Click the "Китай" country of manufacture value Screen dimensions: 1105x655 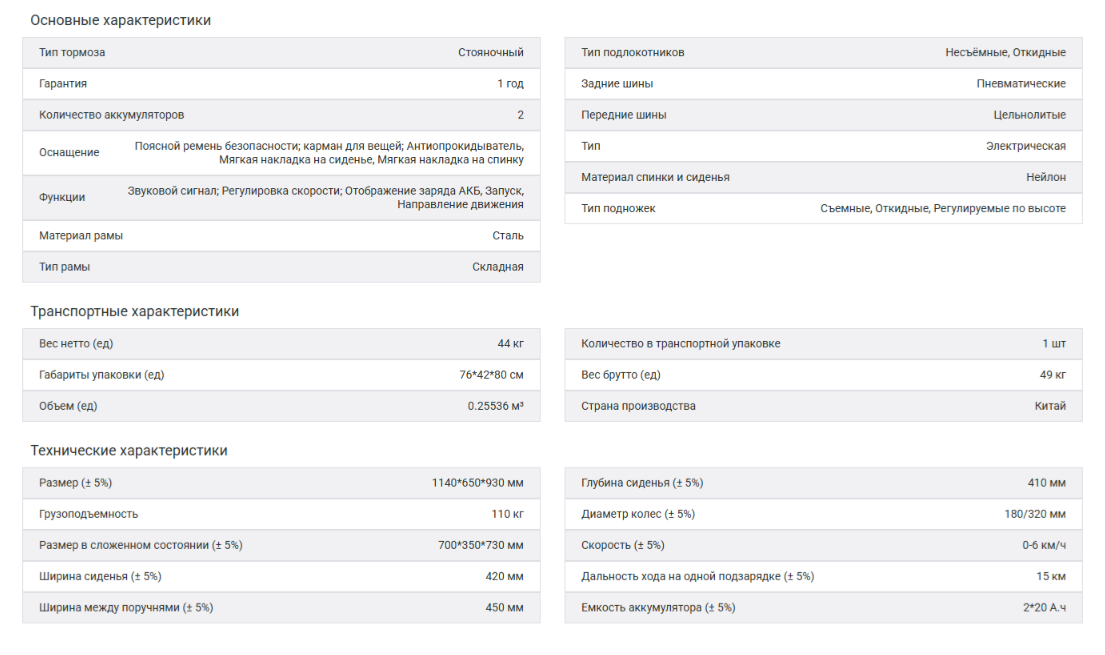click(x=1050, y=406)
